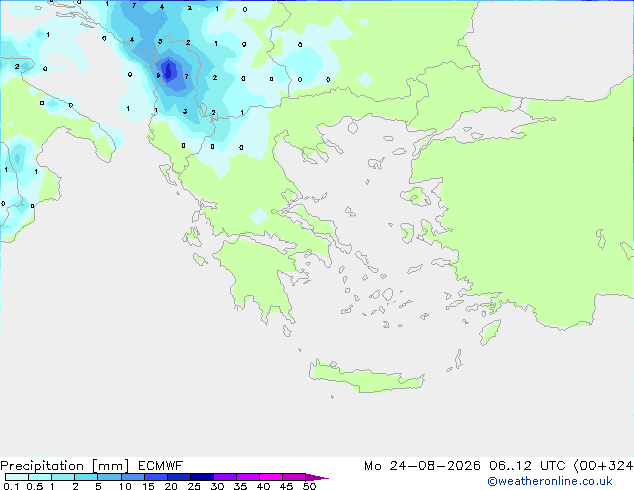The image size is (634, 490).
Task: Click the legend swatch between 45 and 50
Action: click(294, 477)
